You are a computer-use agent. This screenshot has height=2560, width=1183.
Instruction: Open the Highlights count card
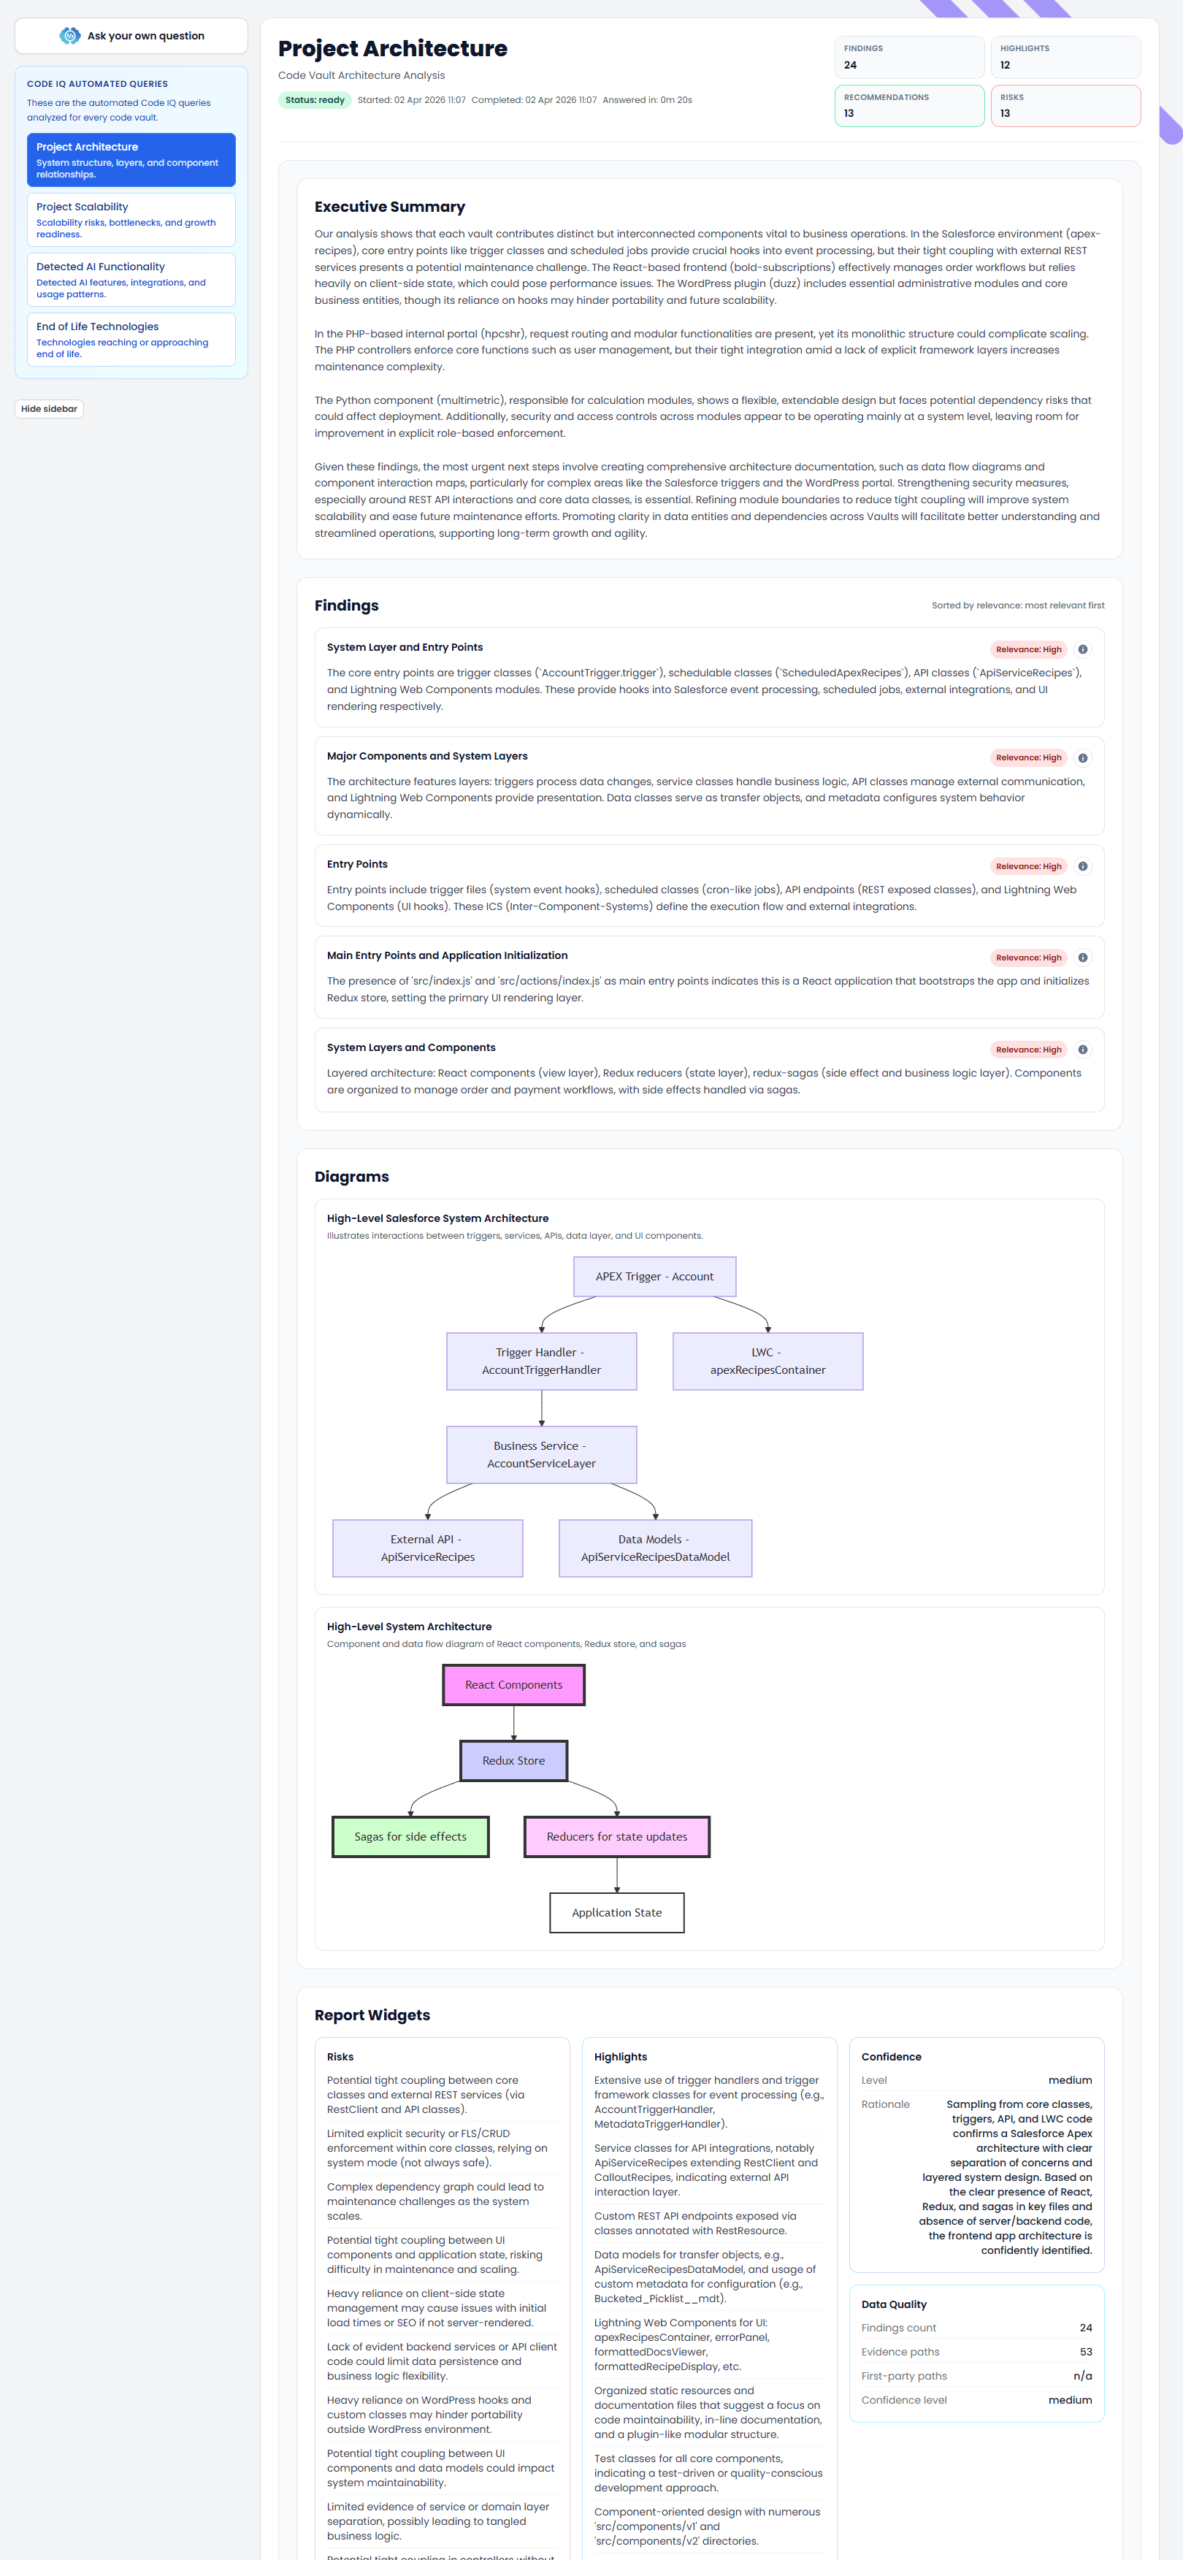pyautogui.click(x=1065, y=57)
